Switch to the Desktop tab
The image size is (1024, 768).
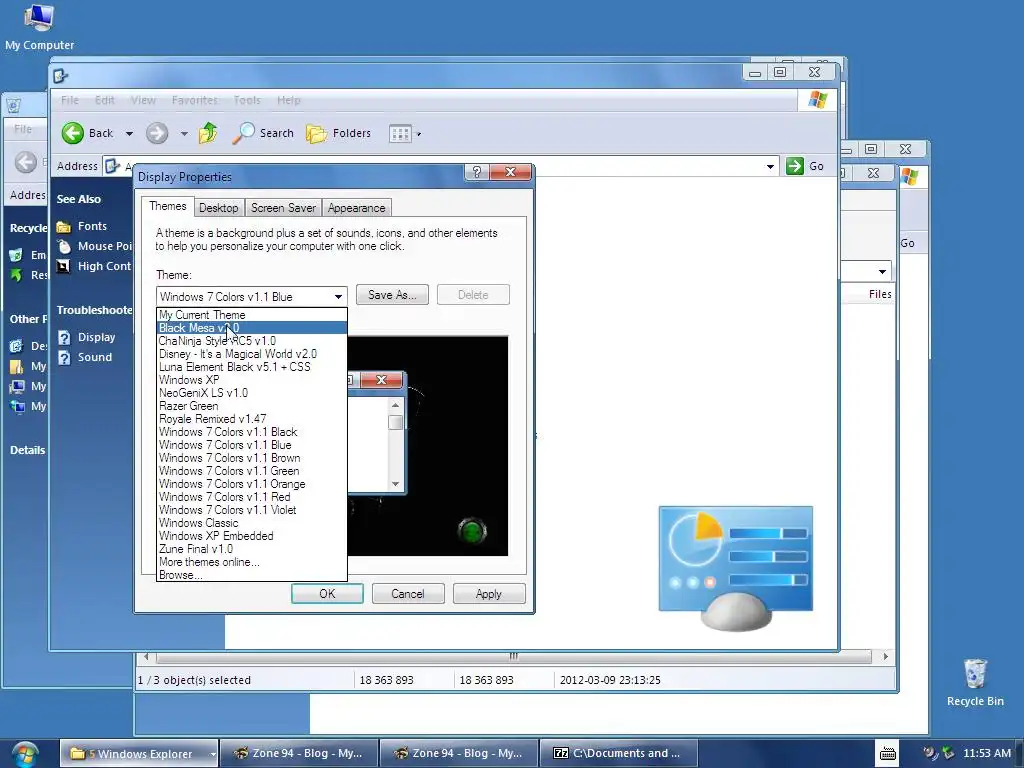coord(218,208)
